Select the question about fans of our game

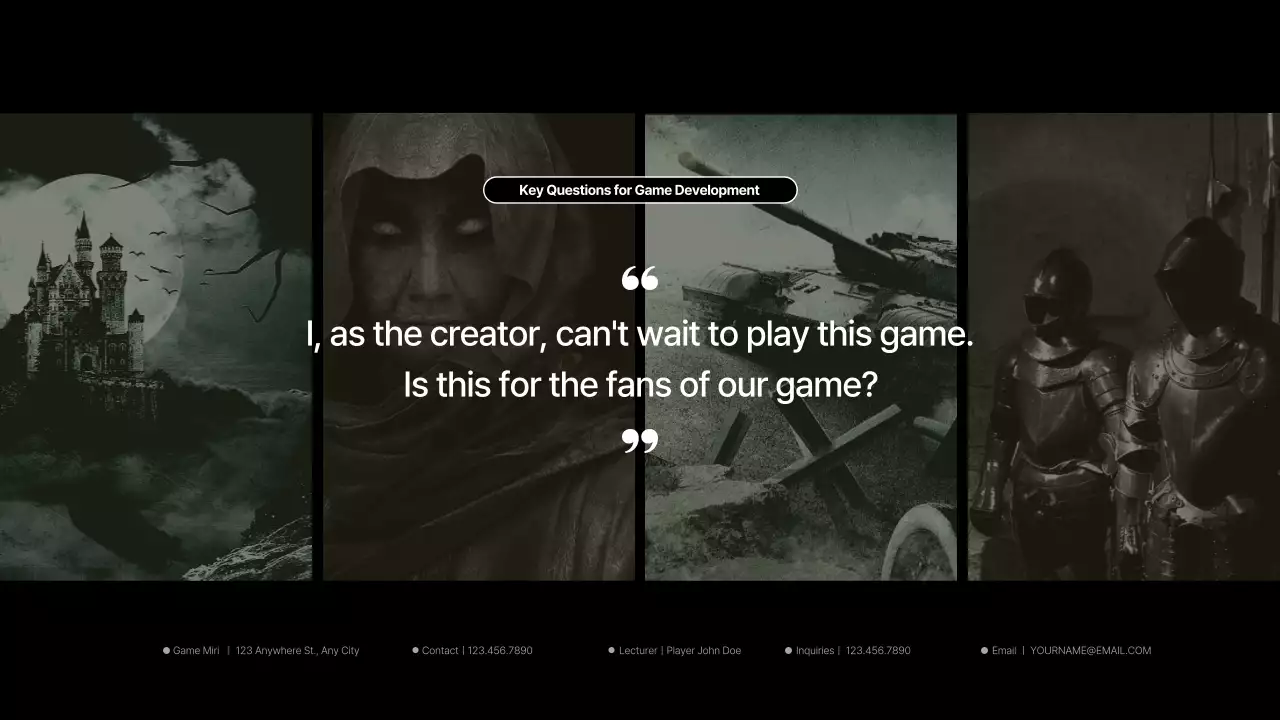640,384
